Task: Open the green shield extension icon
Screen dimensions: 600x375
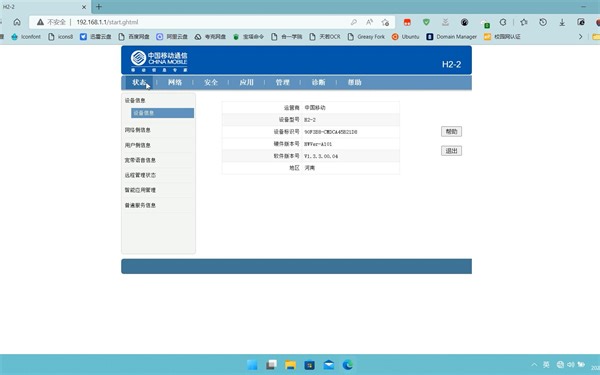Action: (x=426, y=22)
